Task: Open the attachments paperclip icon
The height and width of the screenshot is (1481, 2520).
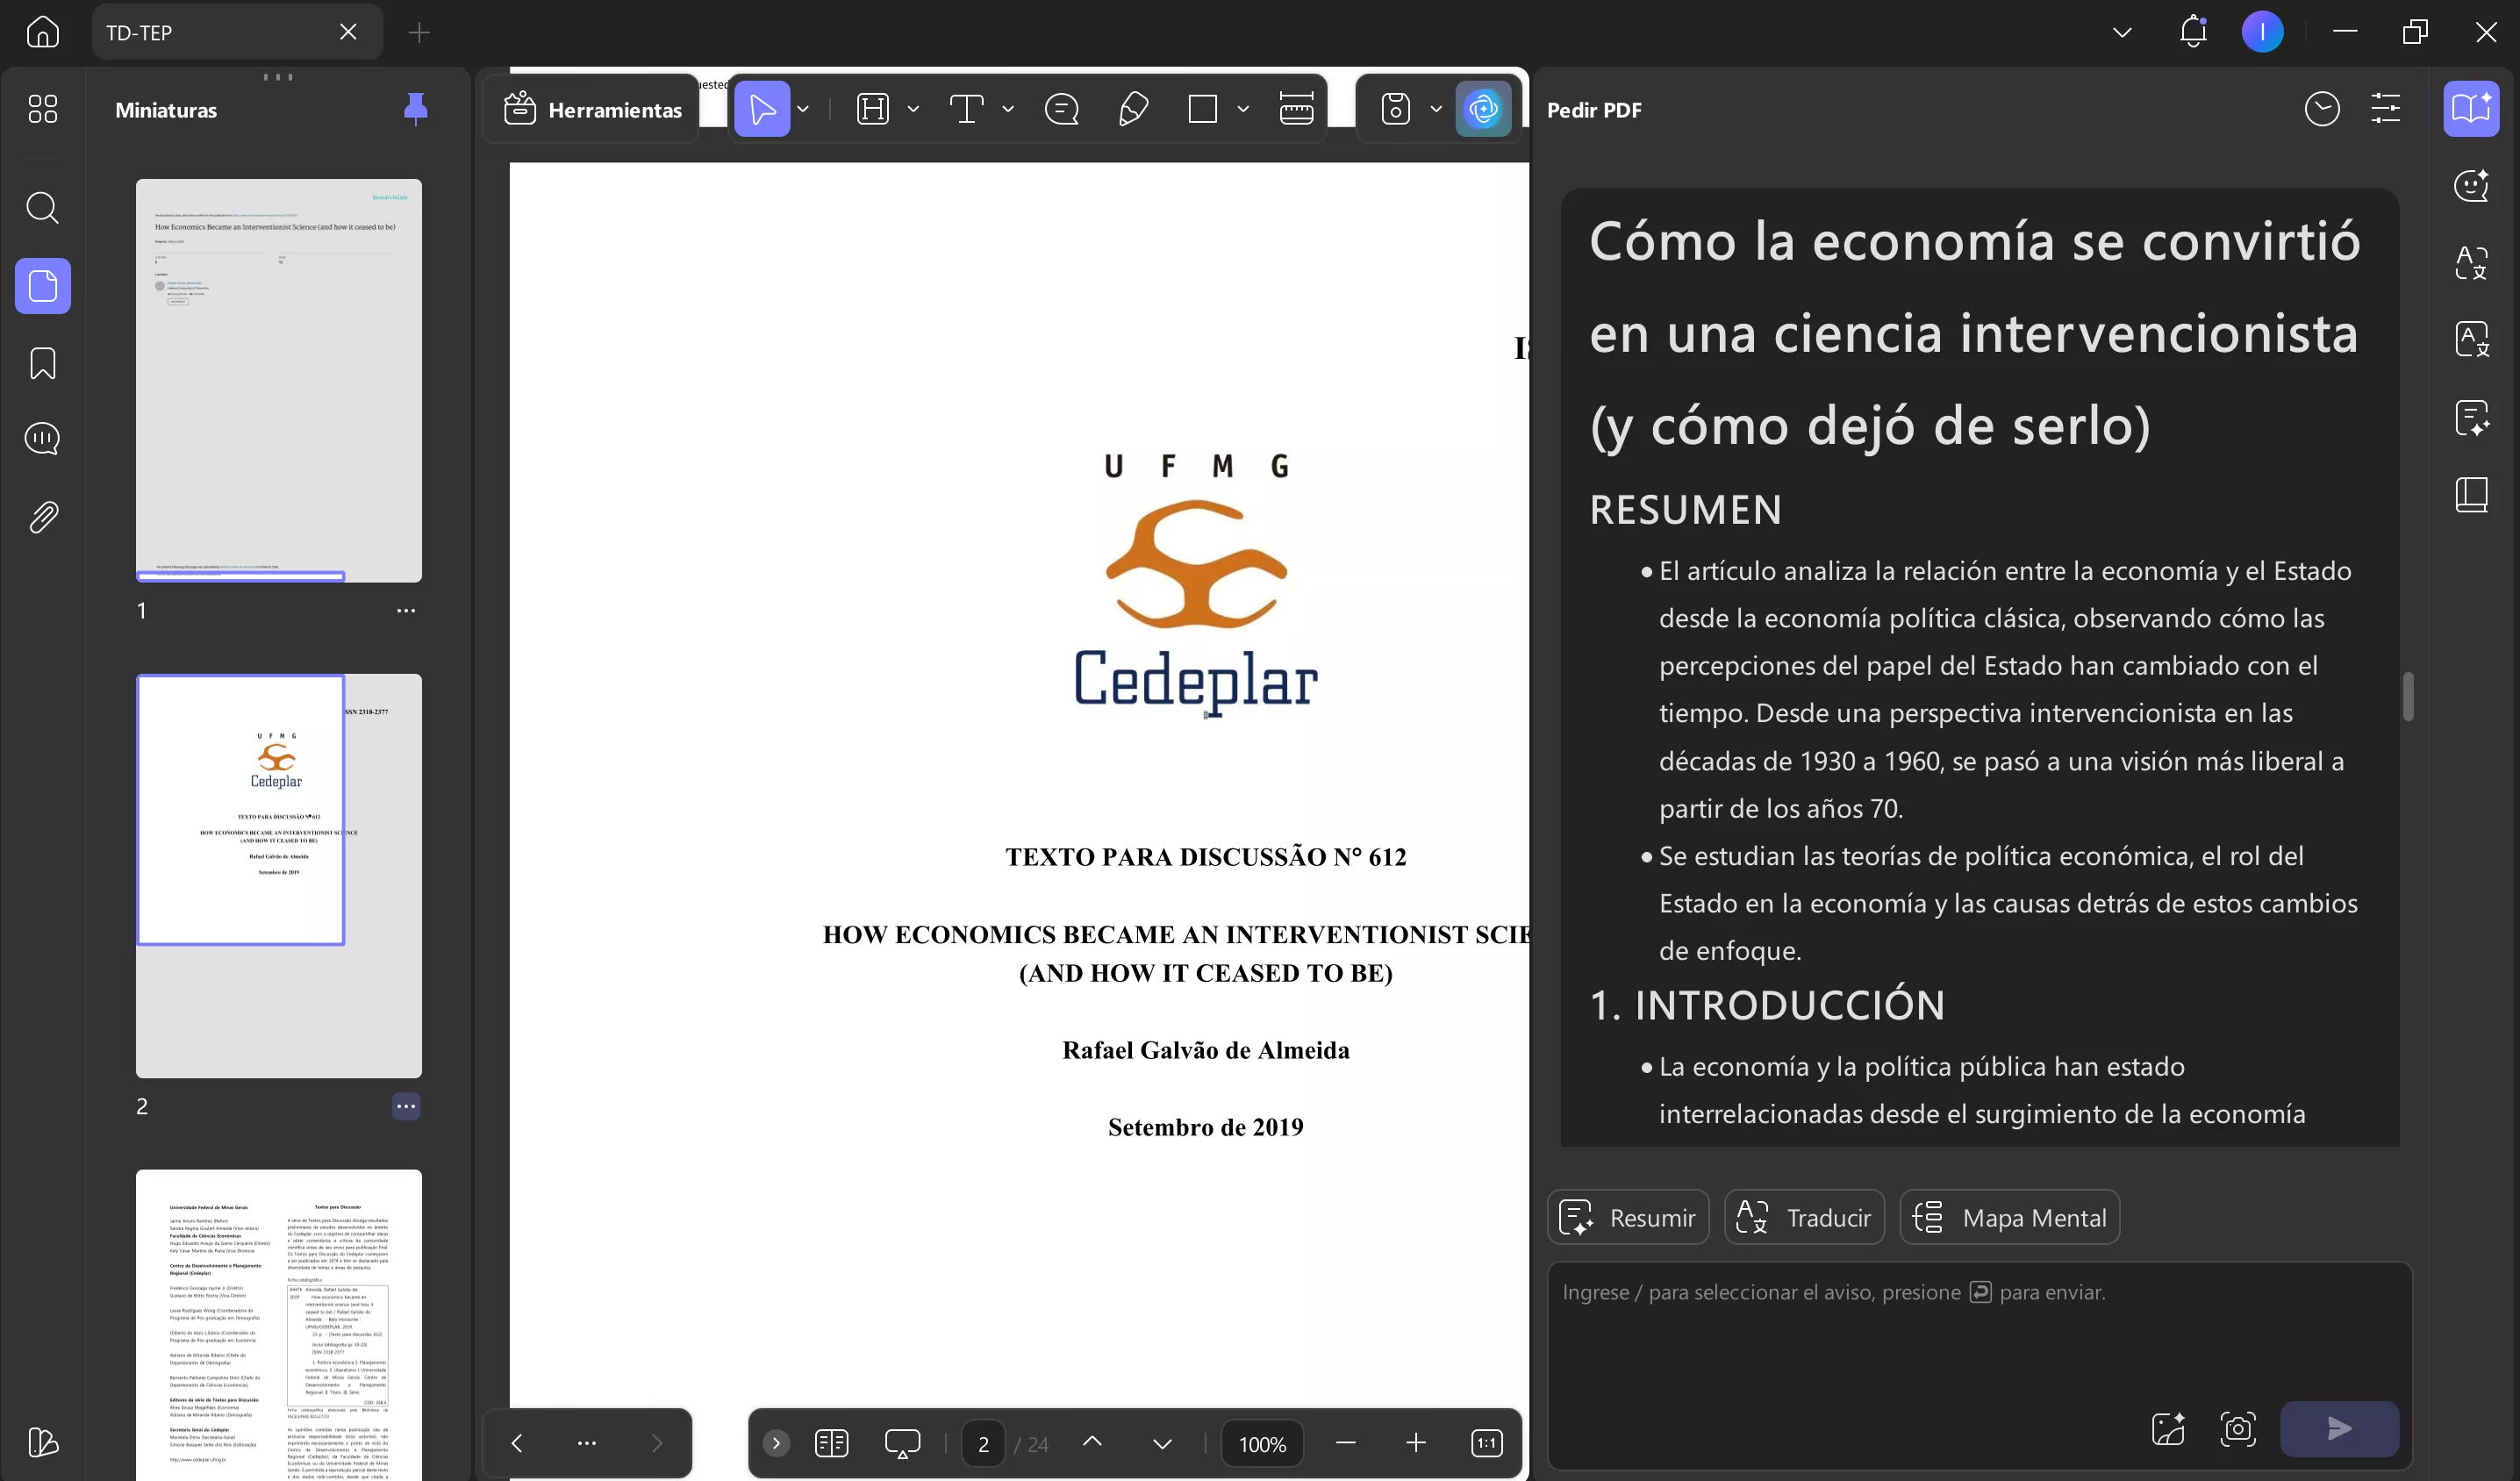Action: tap(42, 517)
